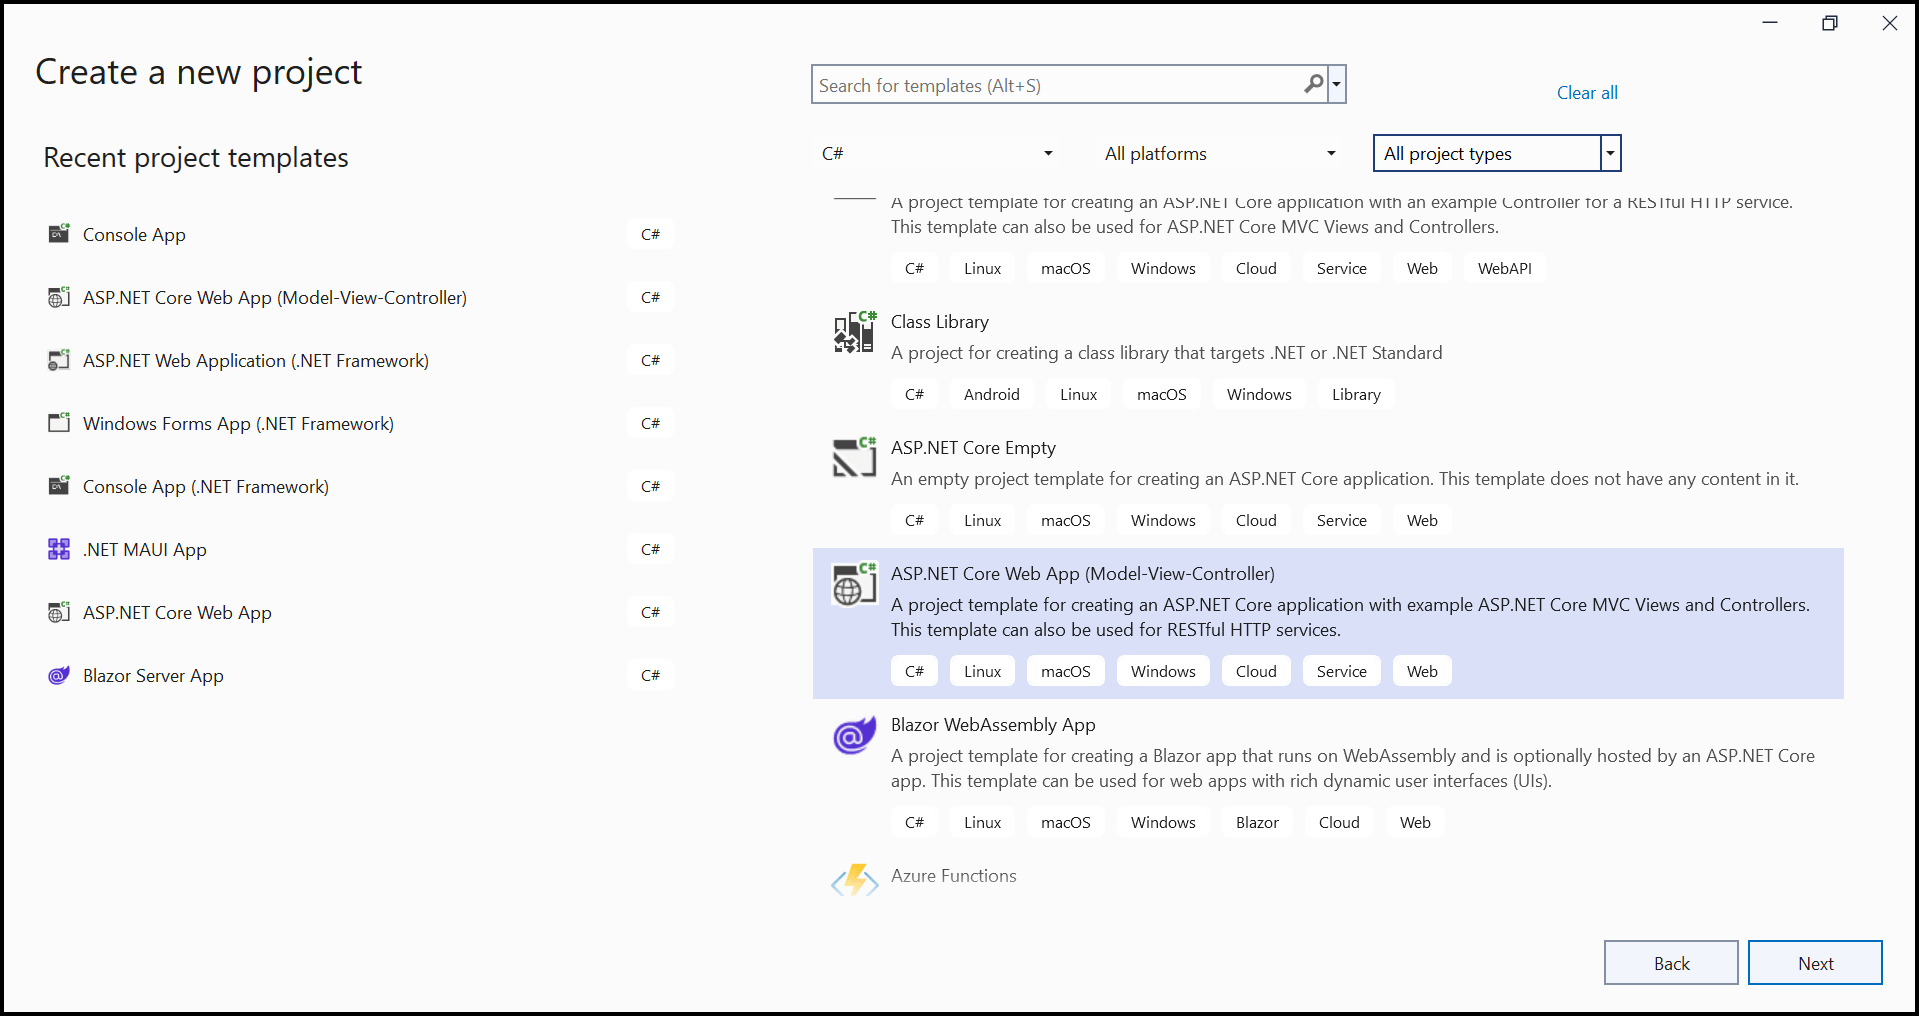The width and height of the screenshot is (1919, 1016).
Task: Click the Windows tag under Blazor WebAssembly App
Action: 1163,822
